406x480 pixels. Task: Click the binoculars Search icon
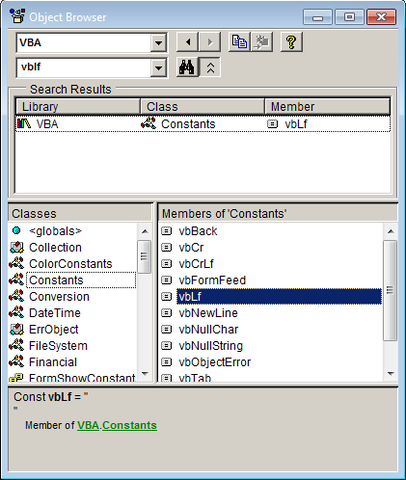(187, 67)
